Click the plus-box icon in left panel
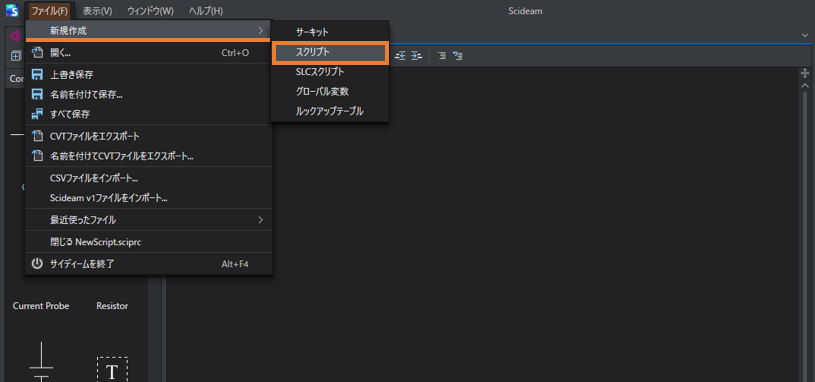This screenshot has height=382, width=815. point(16,56)
